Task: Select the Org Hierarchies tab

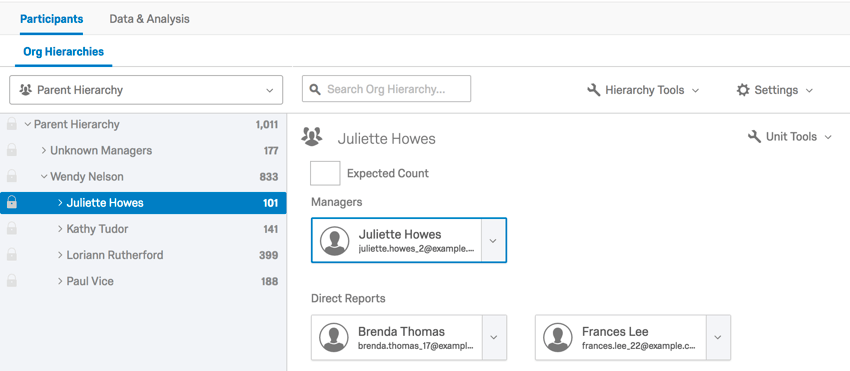Action: coord(63,52)
